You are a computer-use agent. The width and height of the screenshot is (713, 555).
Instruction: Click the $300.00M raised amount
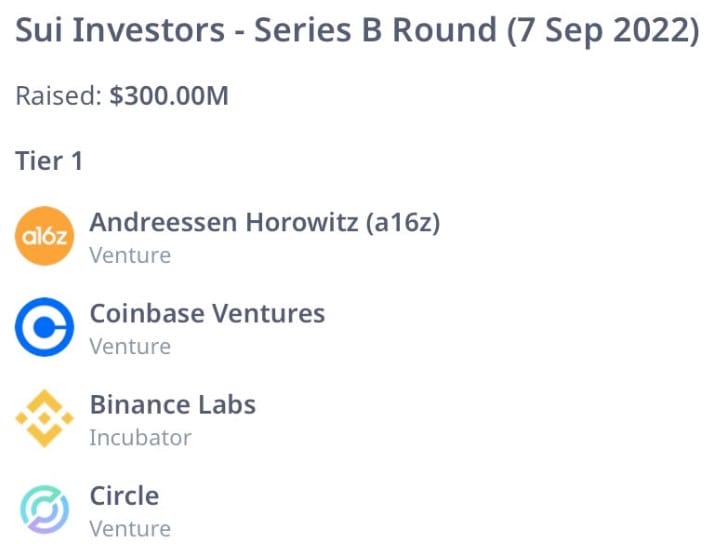(x=169, y=97)
